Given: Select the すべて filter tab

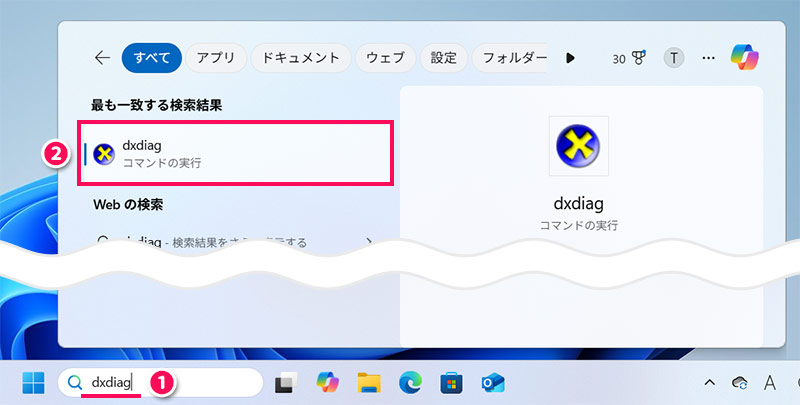Looking at the screenshot, I should click(152, 58).
